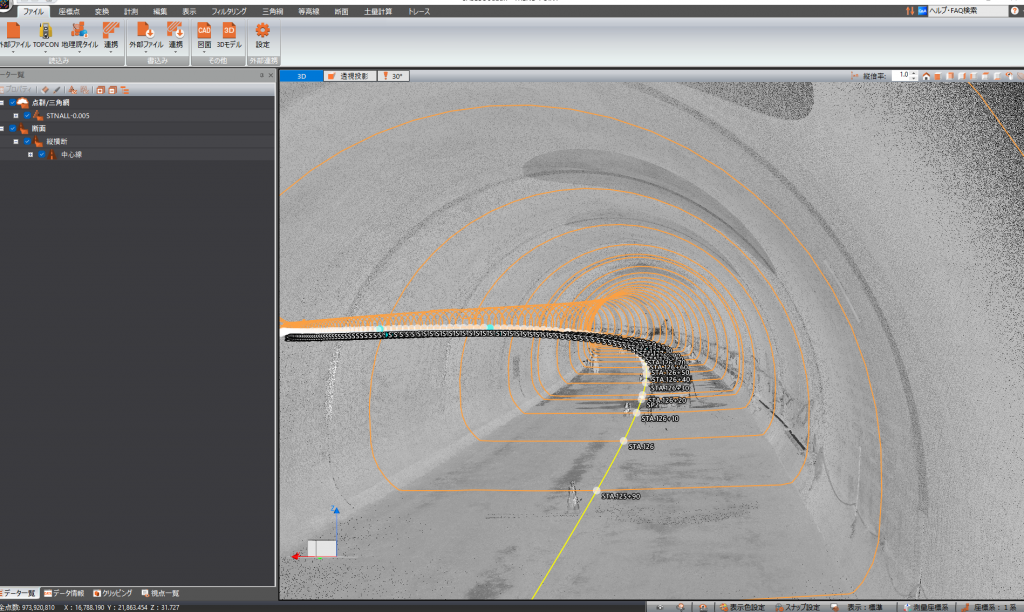Open the 書込み 連携 dropdown arrow
Screen dimensions: 1024x612
[x=175, y=52]
